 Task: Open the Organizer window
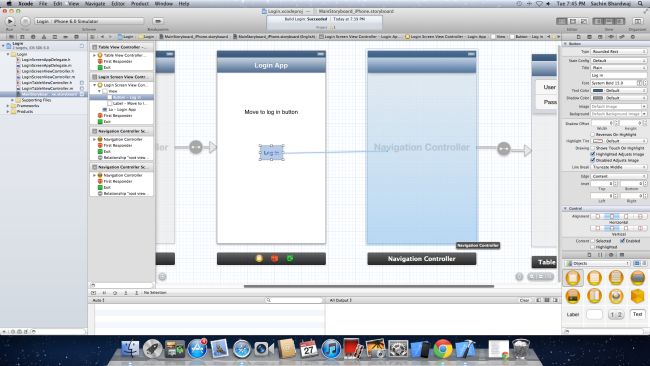(x=637, y=21)
